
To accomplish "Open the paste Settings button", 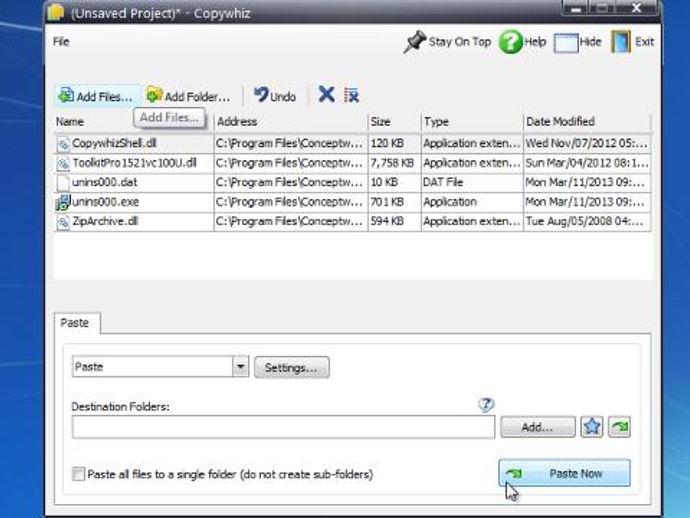I will (291, 367).
